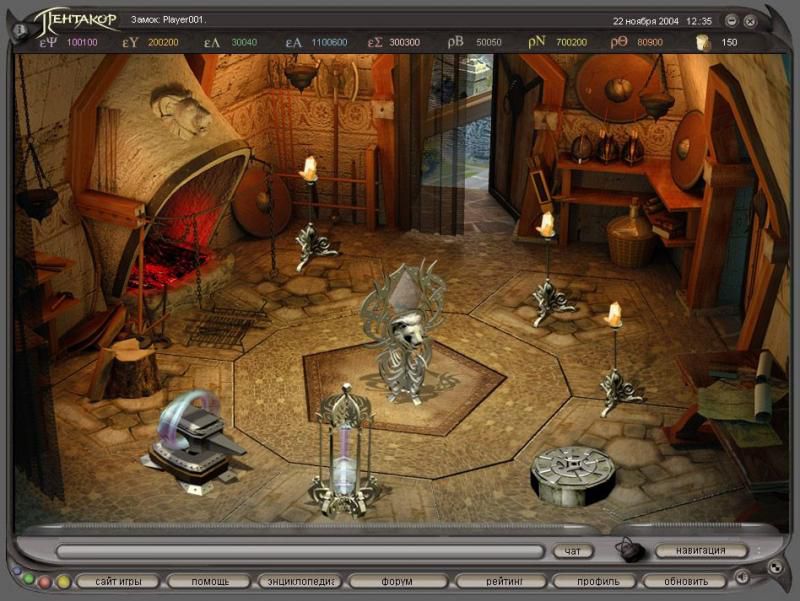Click the red indicator light

pos(45,581)
